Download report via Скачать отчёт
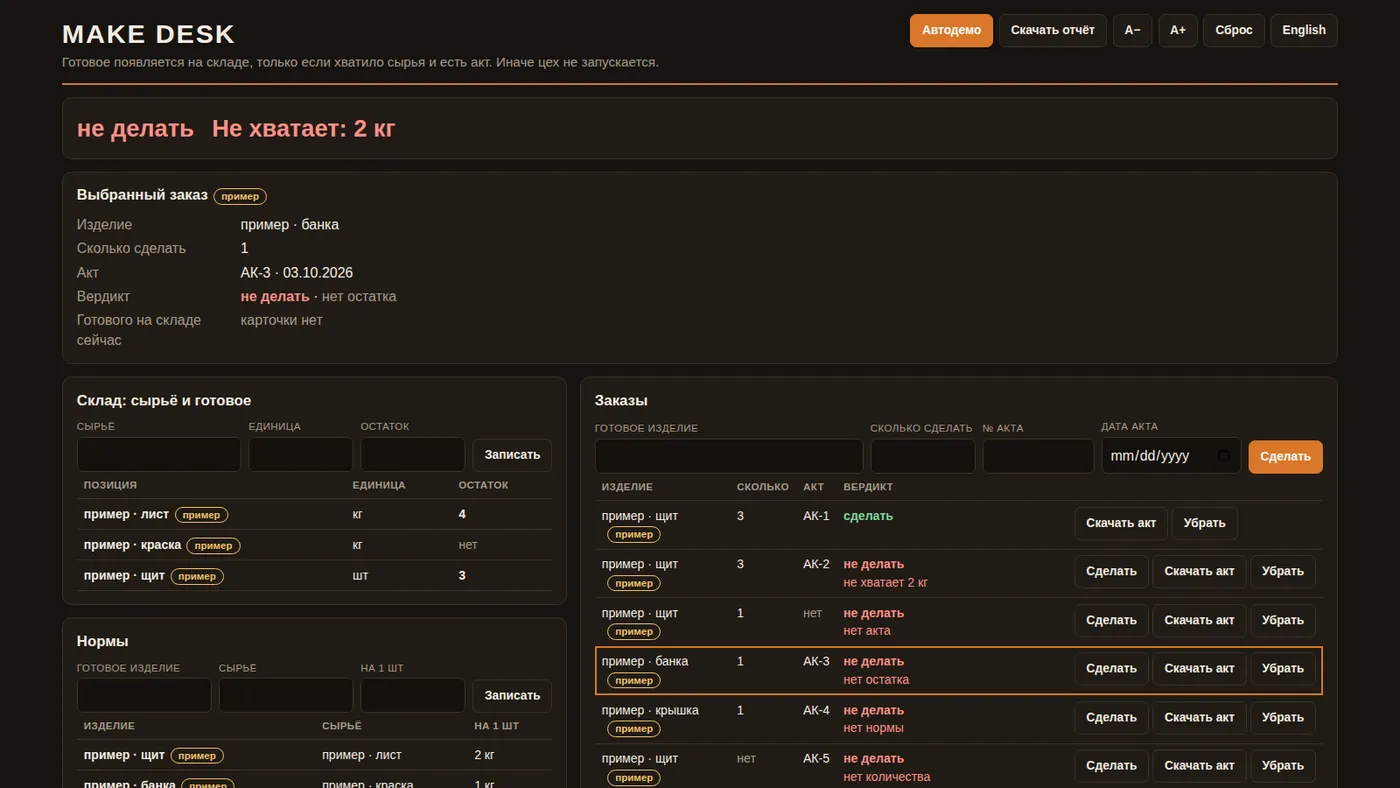1400x788 pixels. click(x=1052, y=30)
